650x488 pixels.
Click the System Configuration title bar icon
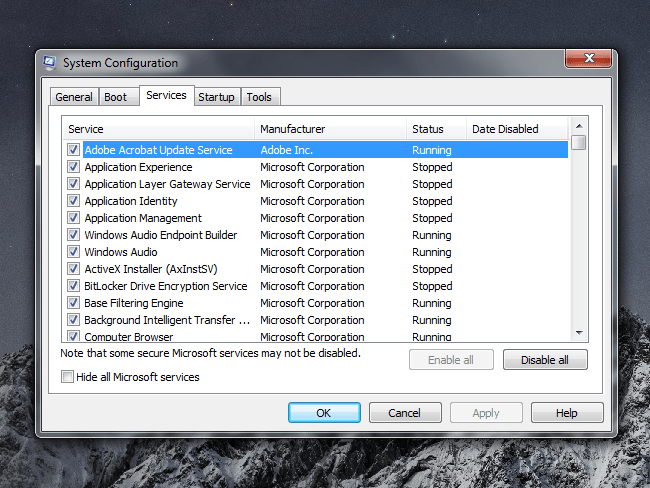click(50, 63)
